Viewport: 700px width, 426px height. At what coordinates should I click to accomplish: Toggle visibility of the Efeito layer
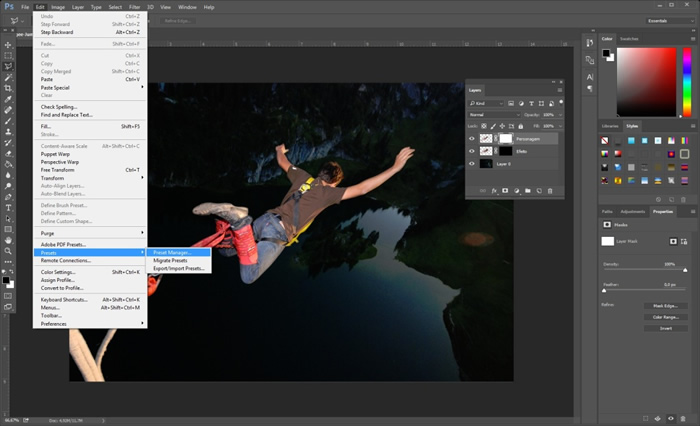click(472, 151)
